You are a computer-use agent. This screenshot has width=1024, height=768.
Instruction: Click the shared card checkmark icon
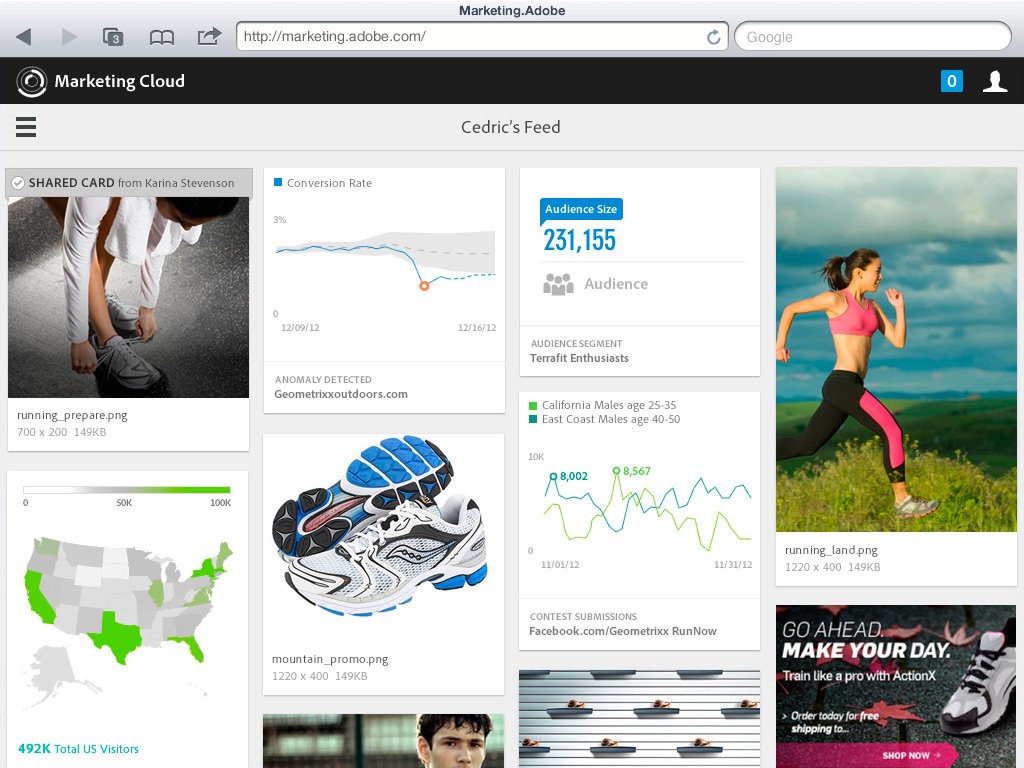[18, 183]
